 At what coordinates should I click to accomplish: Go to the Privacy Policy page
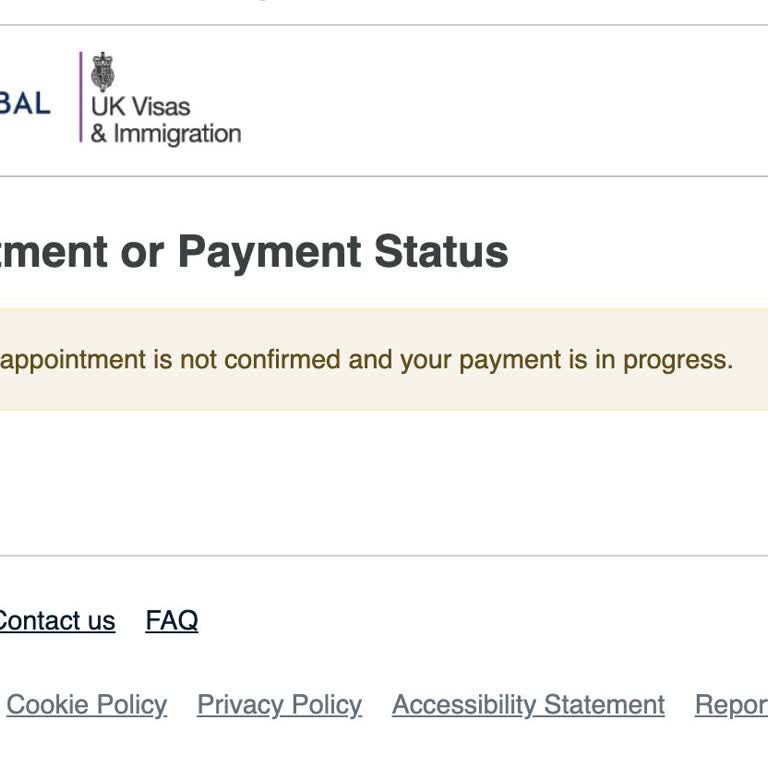[x=279, y=705]
